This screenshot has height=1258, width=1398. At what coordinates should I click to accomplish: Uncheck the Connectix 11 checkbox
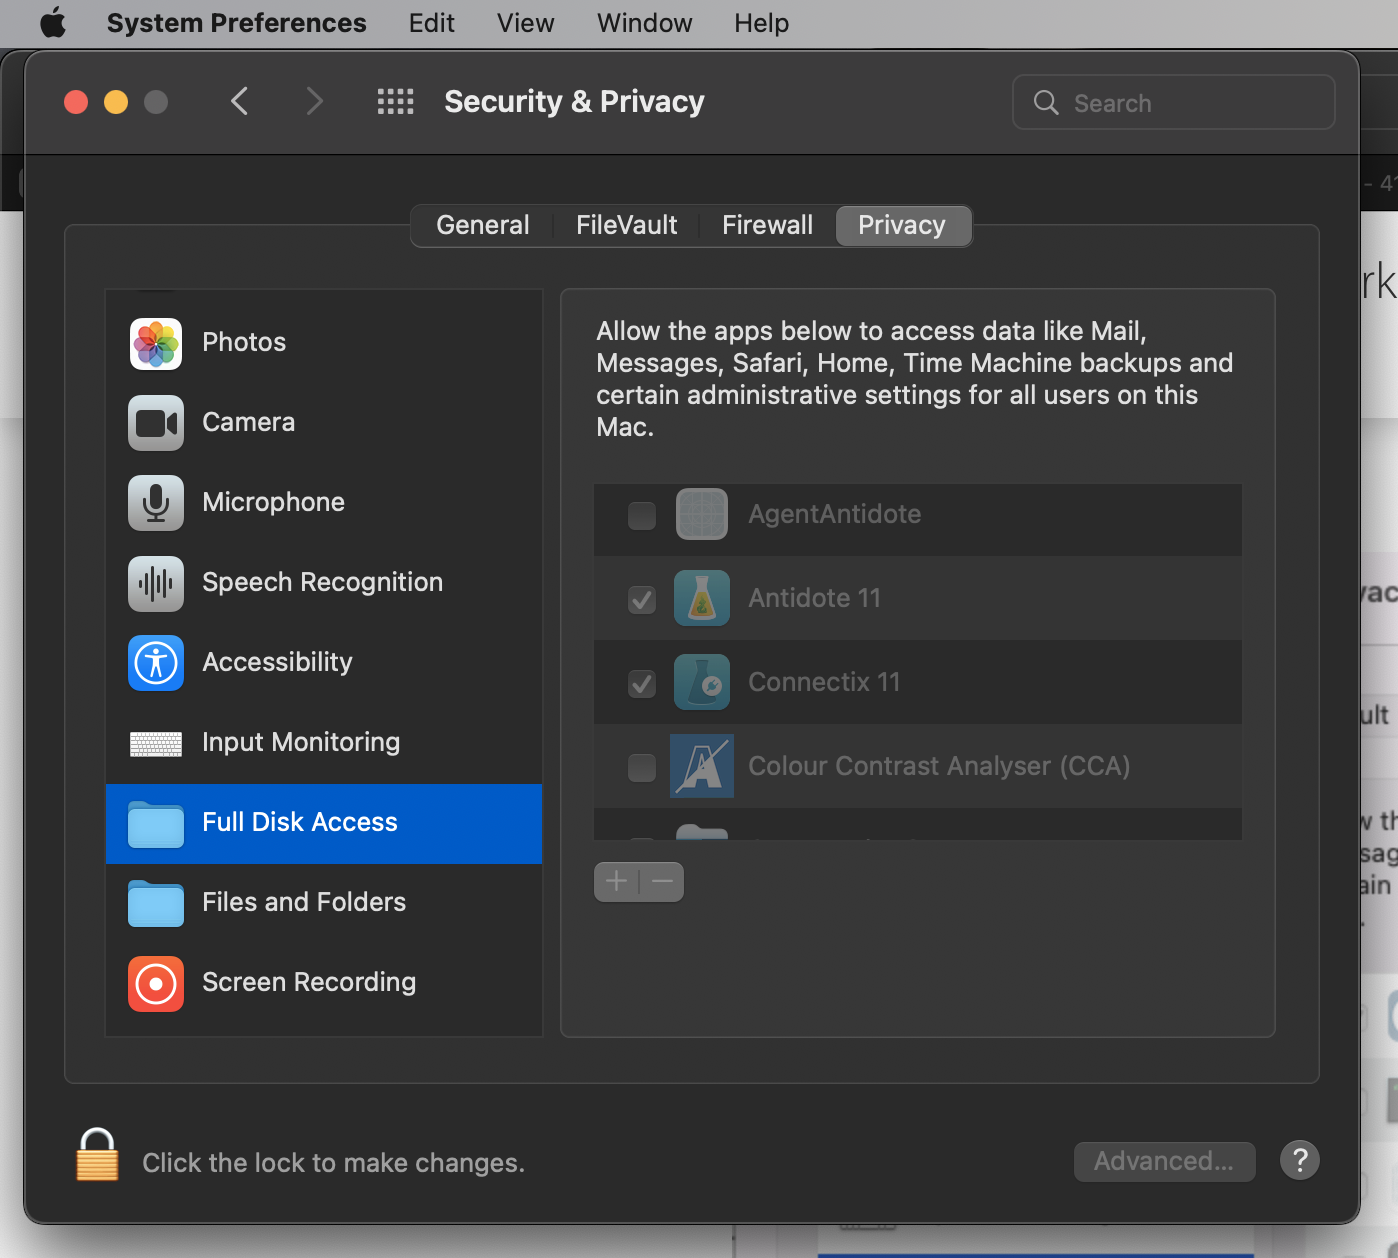tap(642, 683)
